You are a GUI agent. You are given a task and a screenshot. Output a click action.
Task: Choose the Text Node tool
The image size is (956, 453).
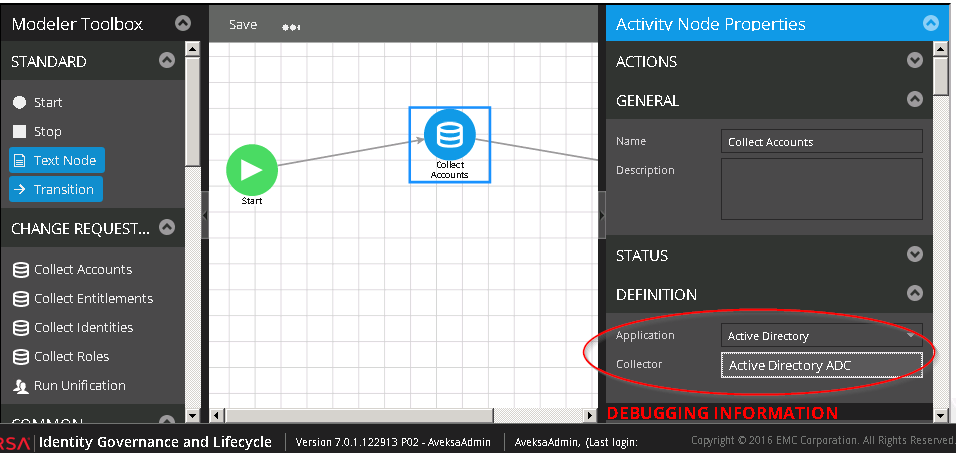pos(57,160)
